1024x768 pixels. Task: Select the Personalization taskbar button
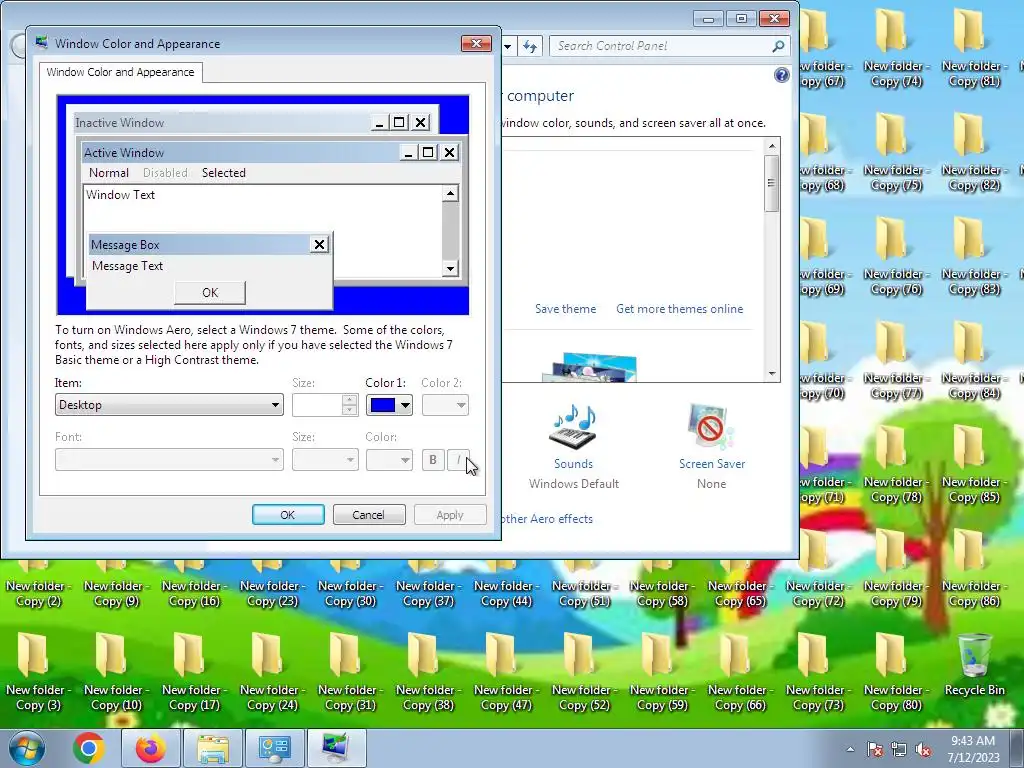[x=336, y=748]
